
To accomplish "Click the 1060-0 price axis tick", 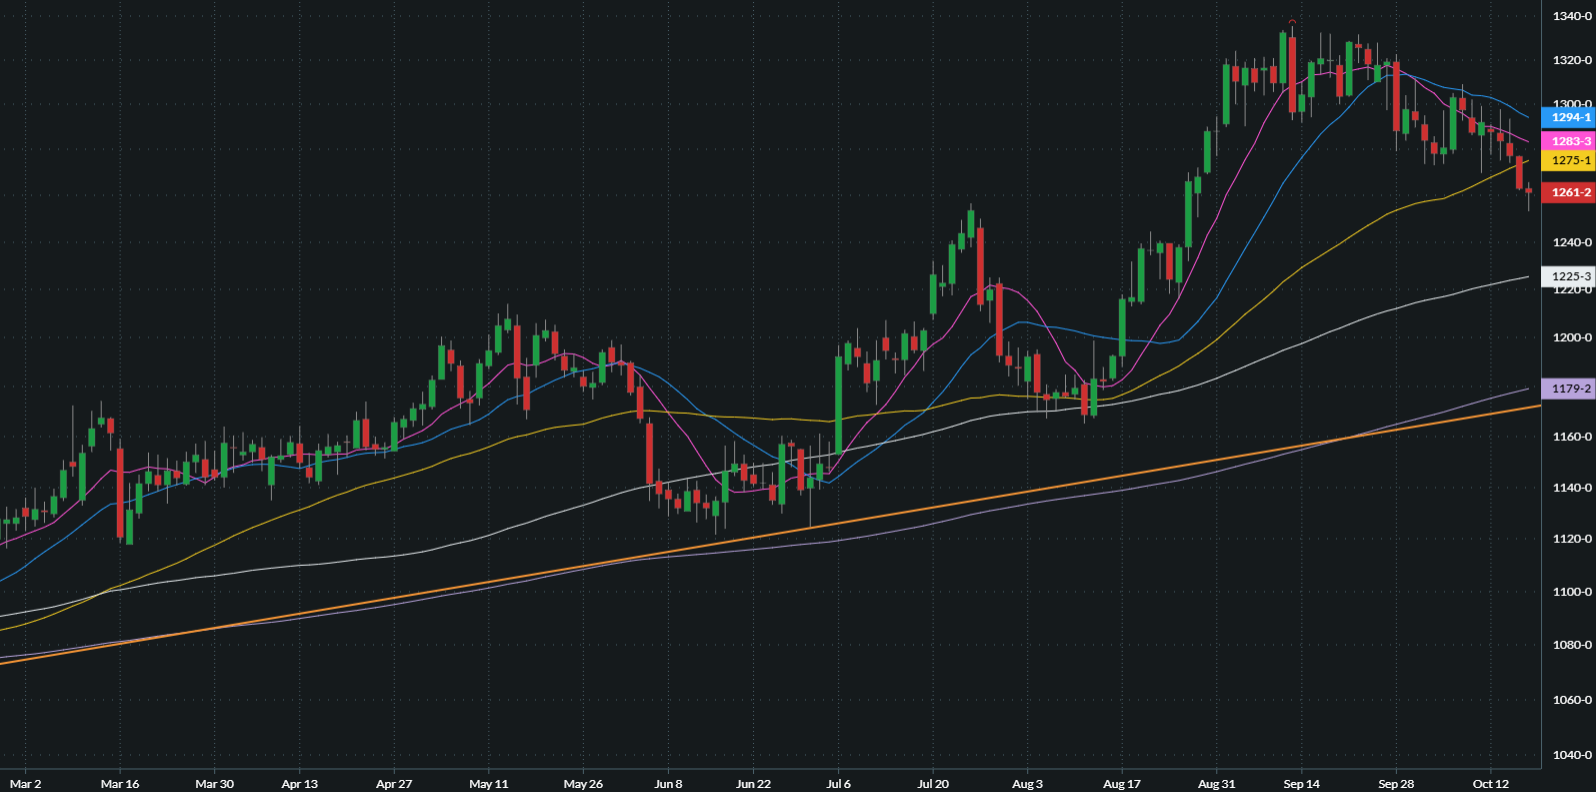I will point(1572,700).
